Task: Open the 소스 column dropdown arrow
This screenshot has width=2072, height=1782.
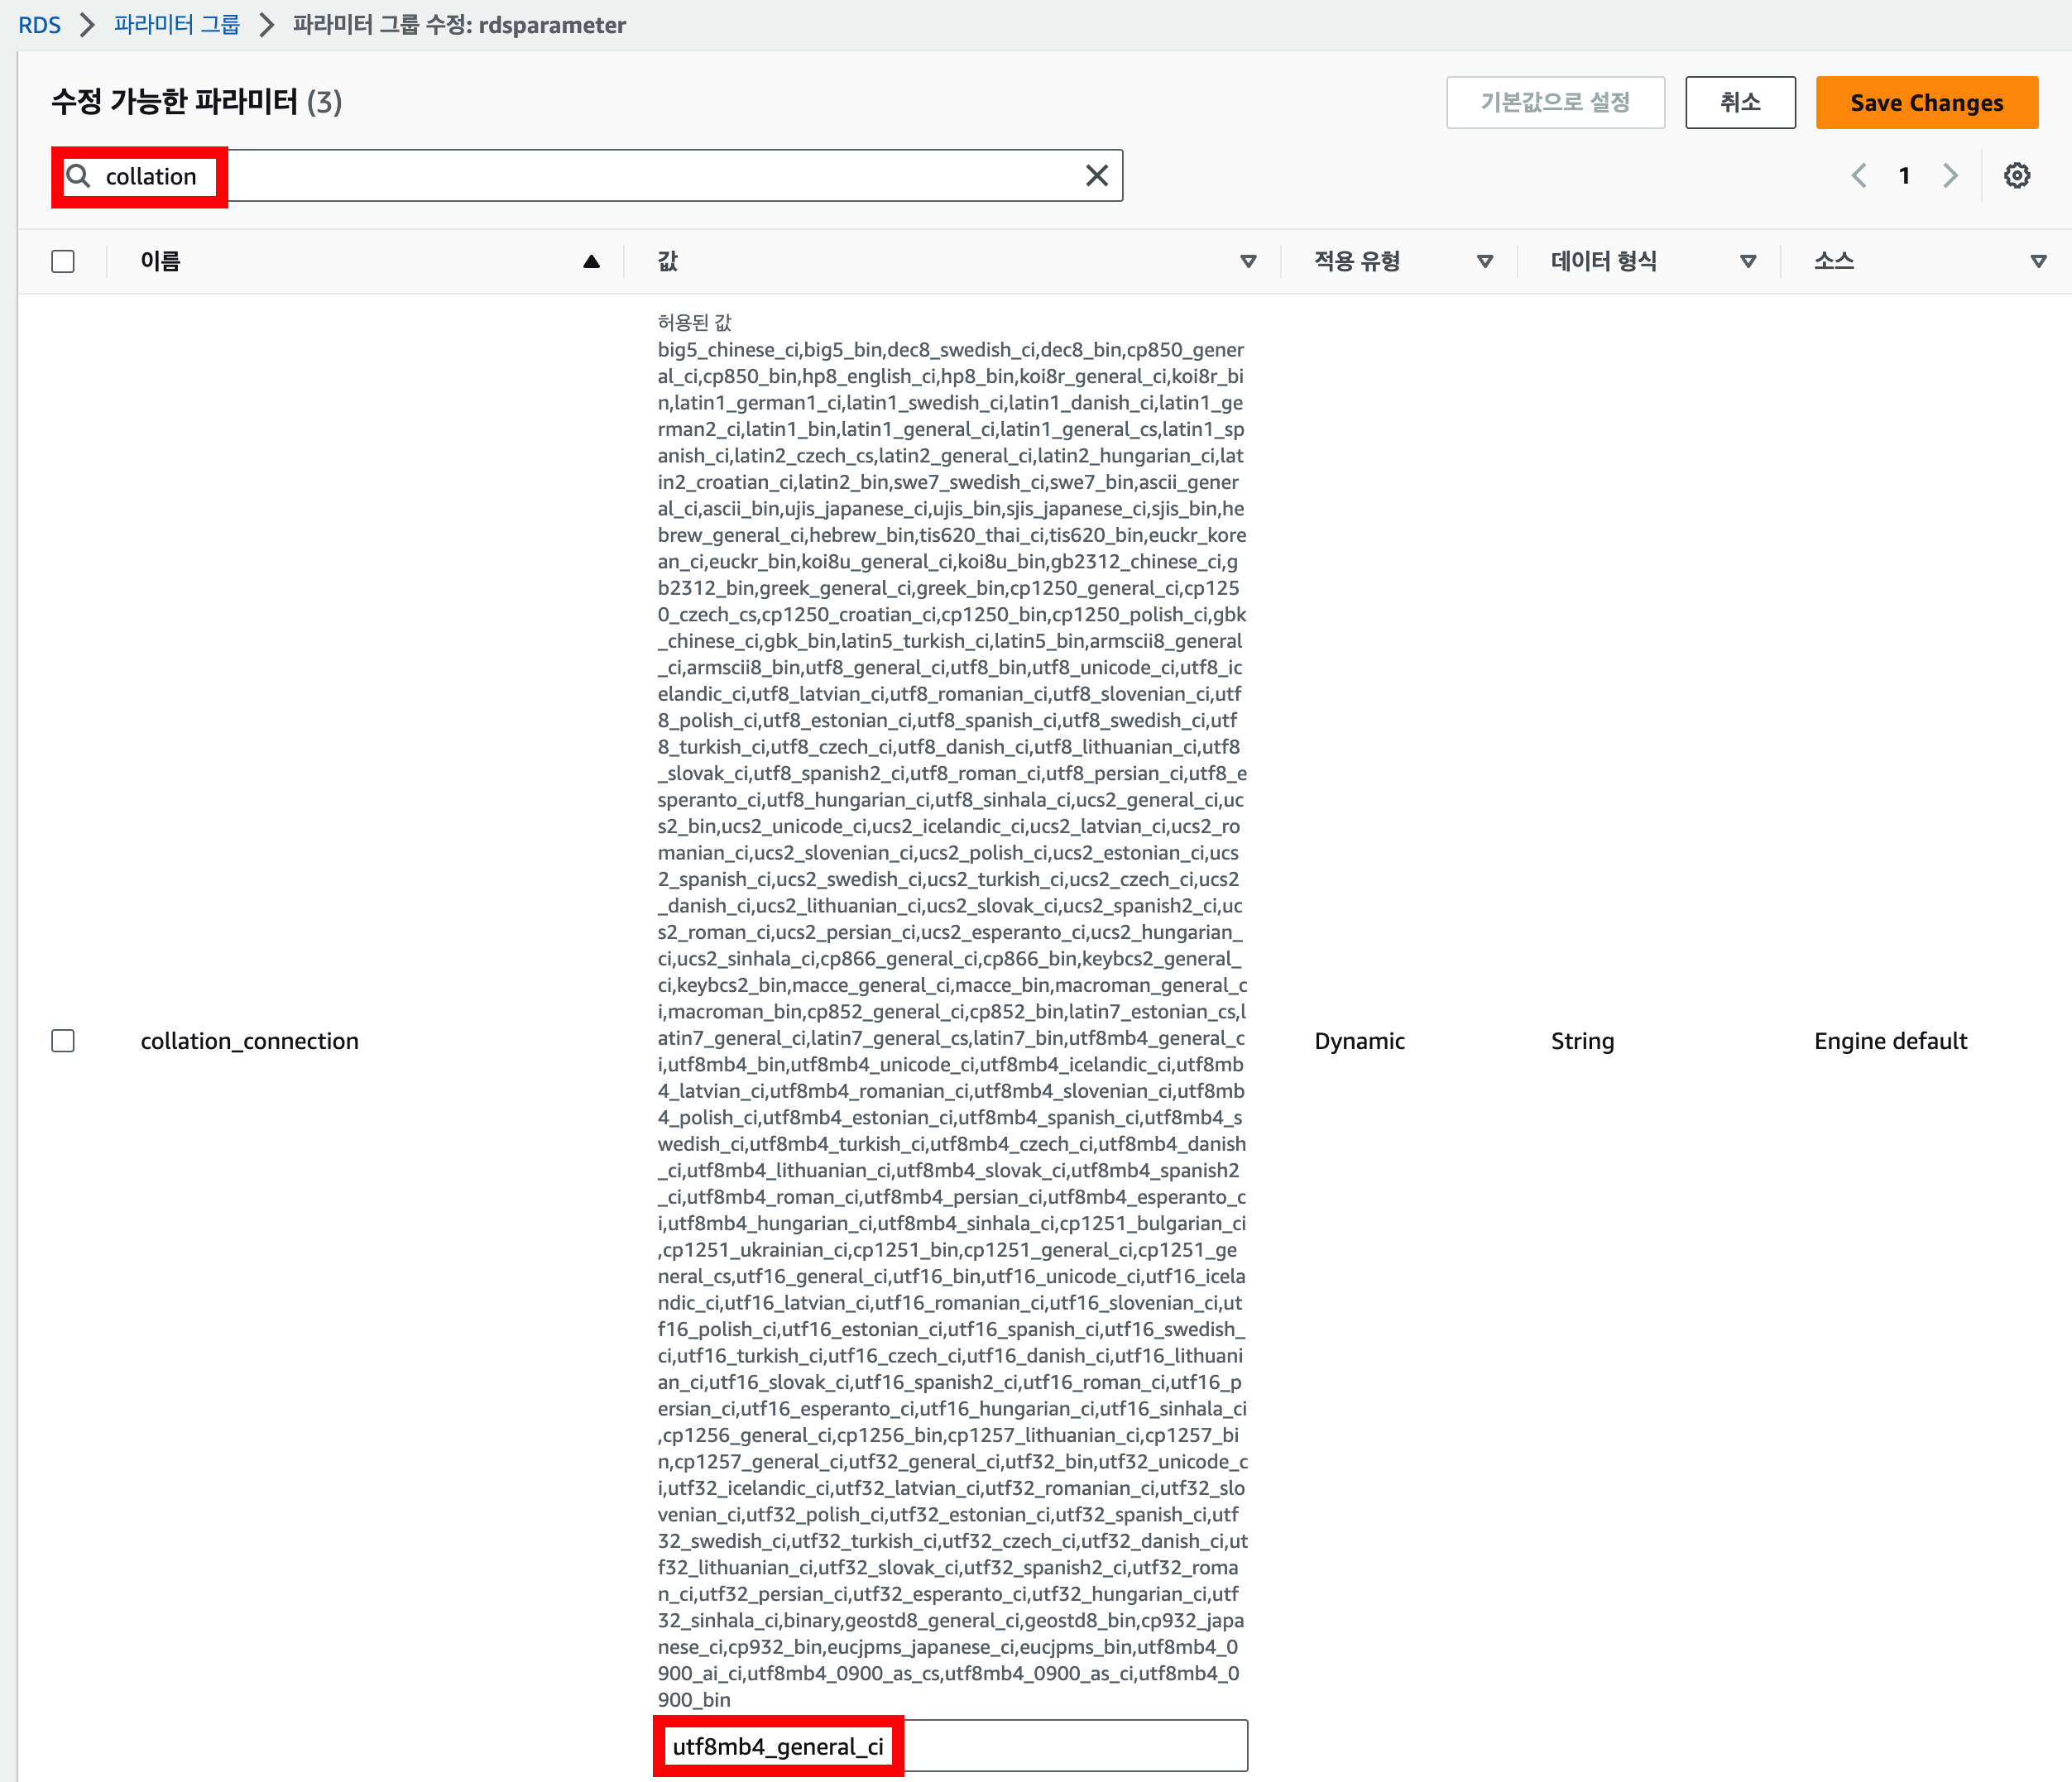Action: pyautogui.click(x=2037, y=262)
